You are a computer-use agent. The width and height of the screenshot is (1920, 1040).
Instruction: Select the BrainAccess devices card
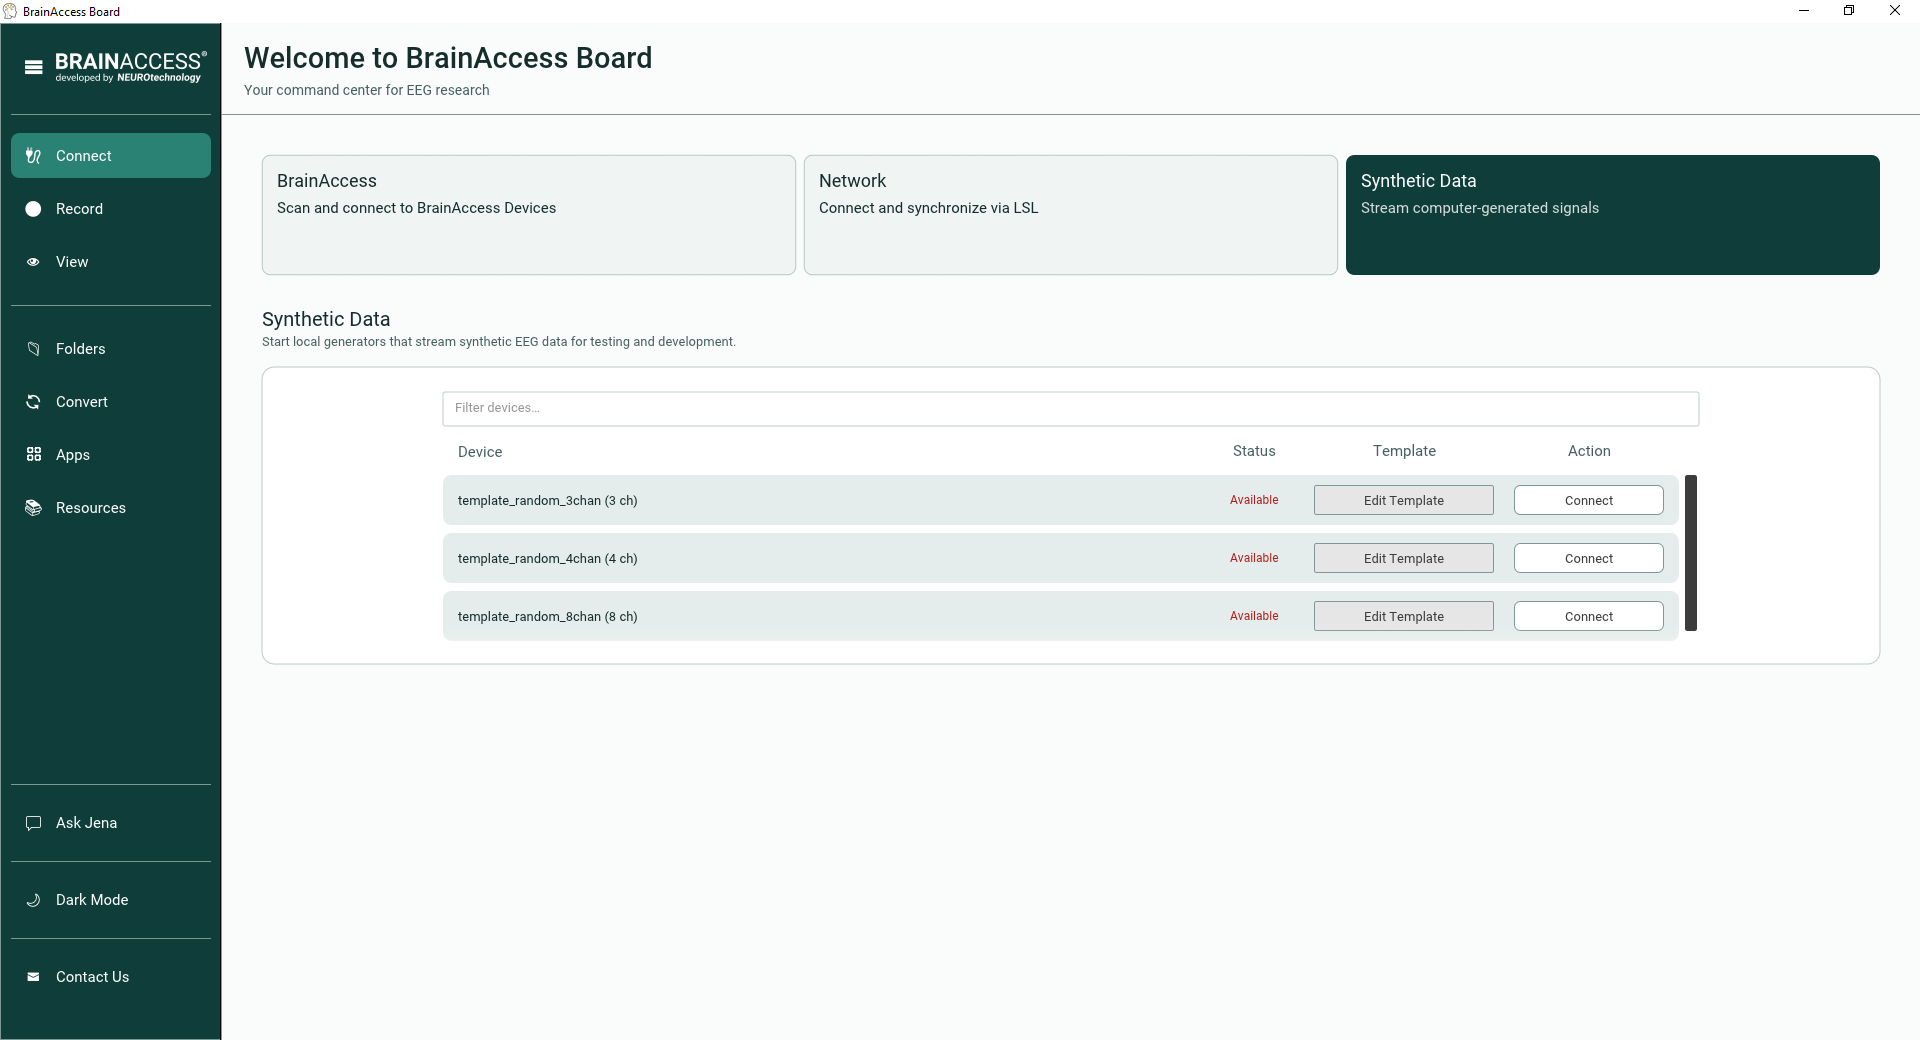coord(529,215)
